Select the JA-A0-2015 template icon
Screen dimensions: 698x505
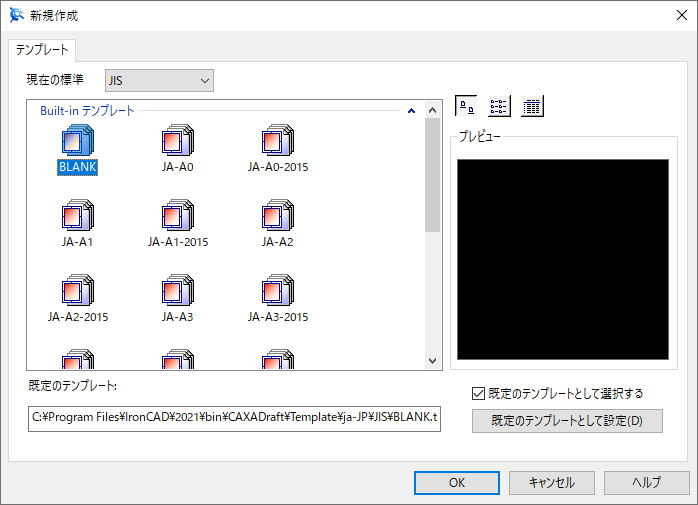tap(278, 140)
